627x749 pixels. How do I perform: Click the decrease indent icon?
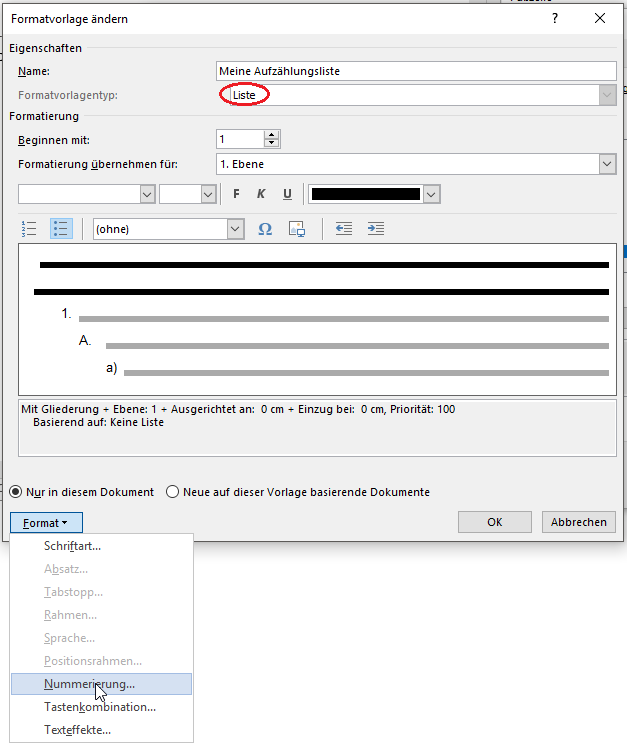(344, 229)
